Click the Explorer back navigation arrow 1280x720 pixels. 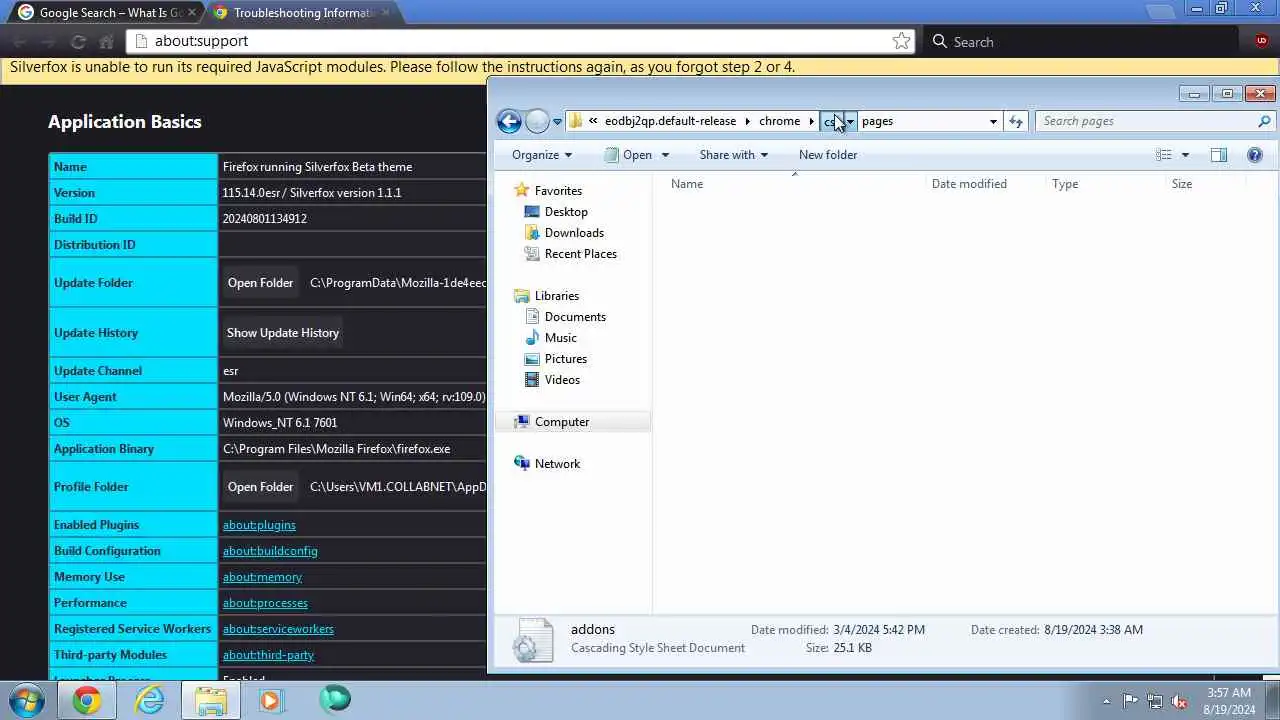point(509,121)
